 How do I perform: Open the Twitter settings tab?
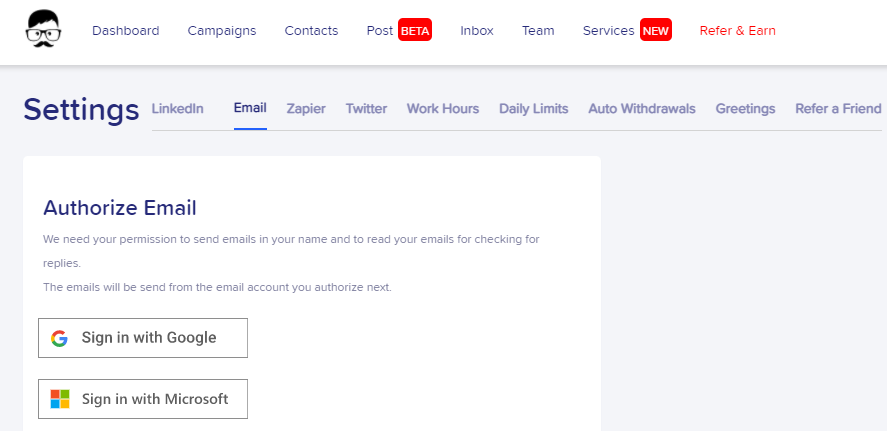click(x=367, y=109)
